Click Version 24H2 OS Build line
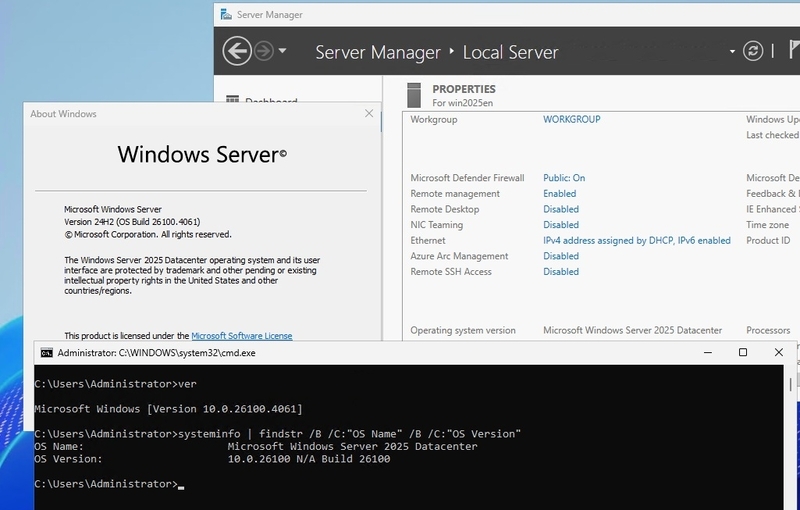Screen dimensions: 800x510 tap(132, 222)
